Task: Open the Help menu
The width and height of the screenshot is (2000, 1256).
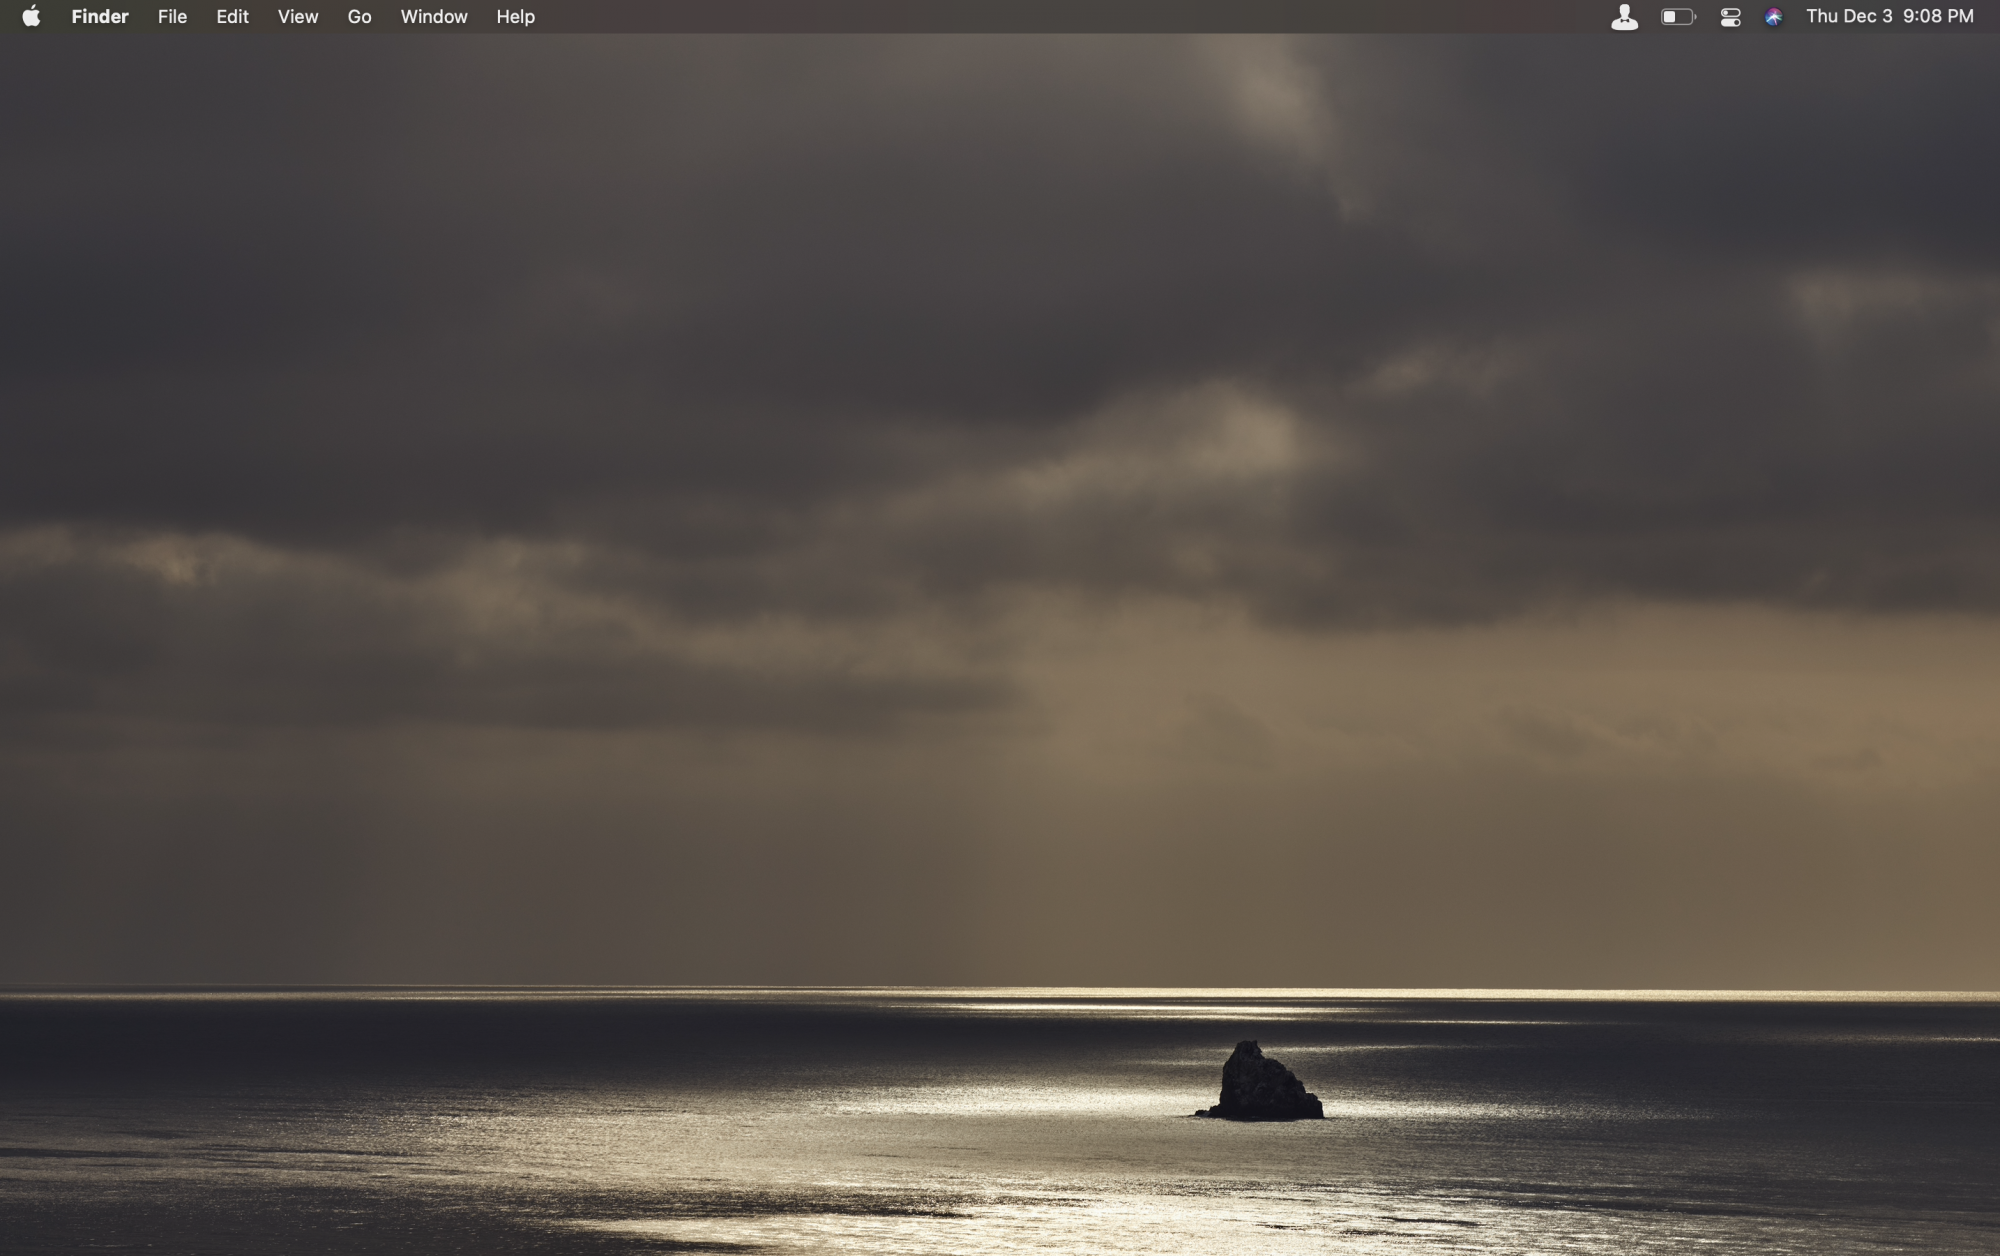Action: (x=515, y=17)
